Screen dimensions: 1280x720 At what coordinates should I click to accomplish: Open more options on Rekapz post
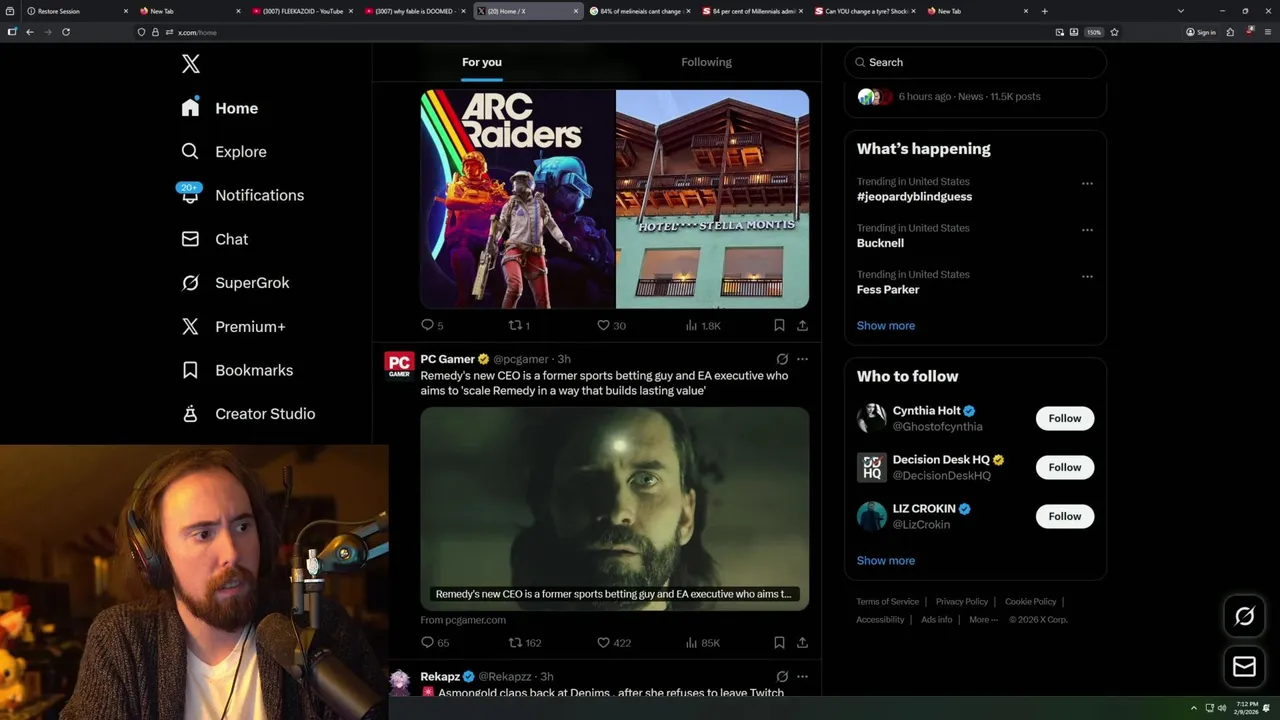point(802,677)
